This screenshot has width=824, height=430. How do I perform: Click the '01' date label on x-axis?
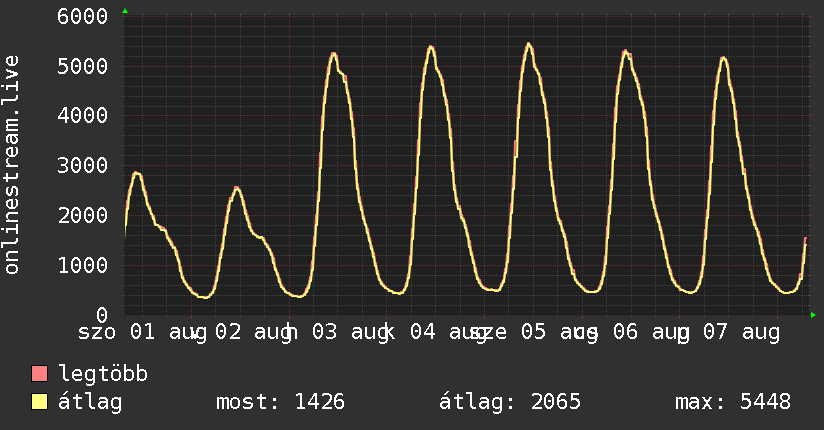click(142, 332)
